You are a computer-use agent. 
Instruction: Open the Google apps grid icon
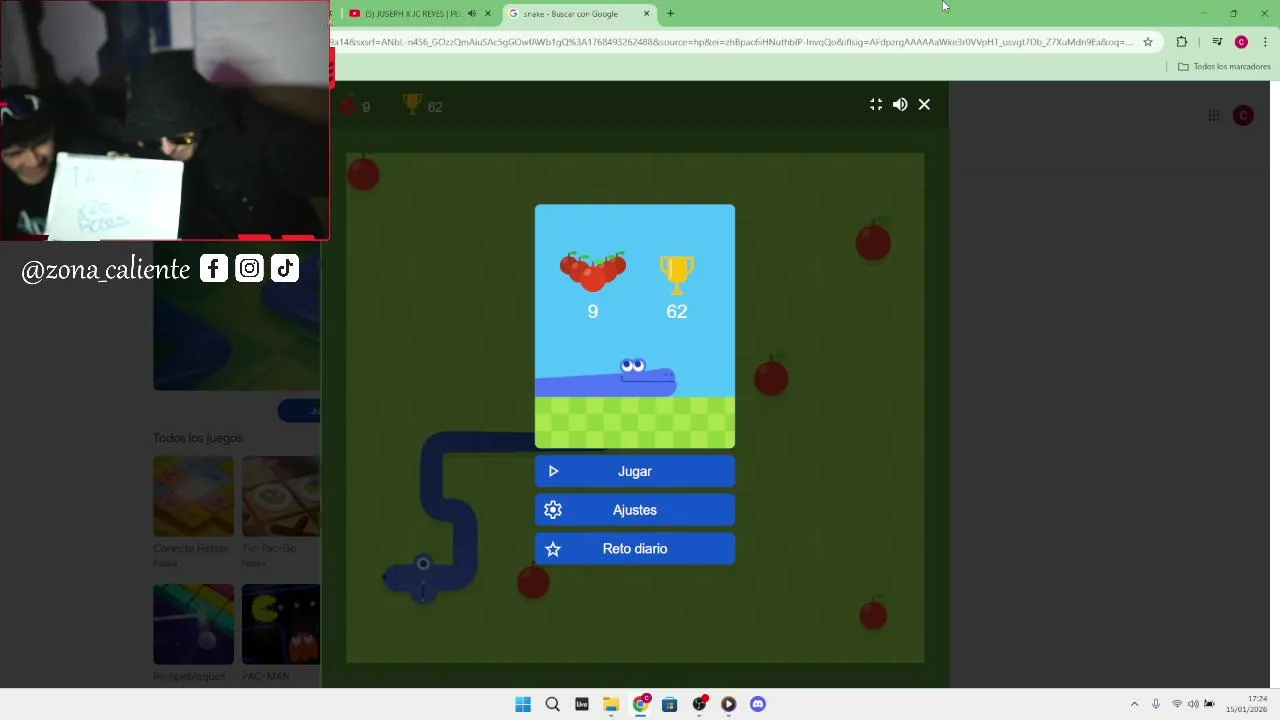[1213, 116]
